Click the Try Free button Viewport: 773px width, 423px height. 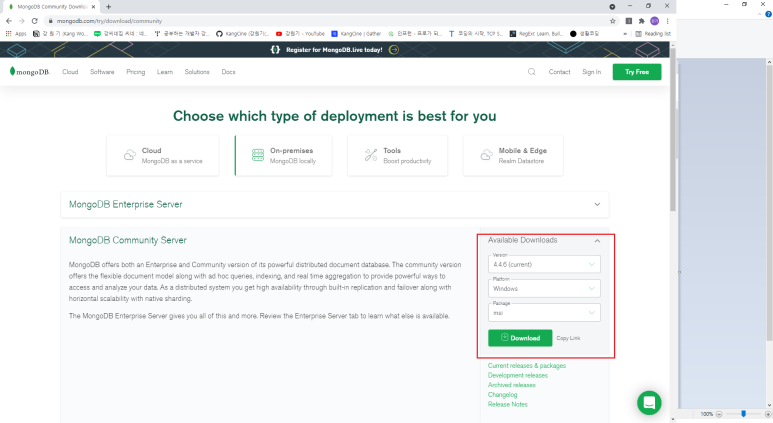pos(637,71)
